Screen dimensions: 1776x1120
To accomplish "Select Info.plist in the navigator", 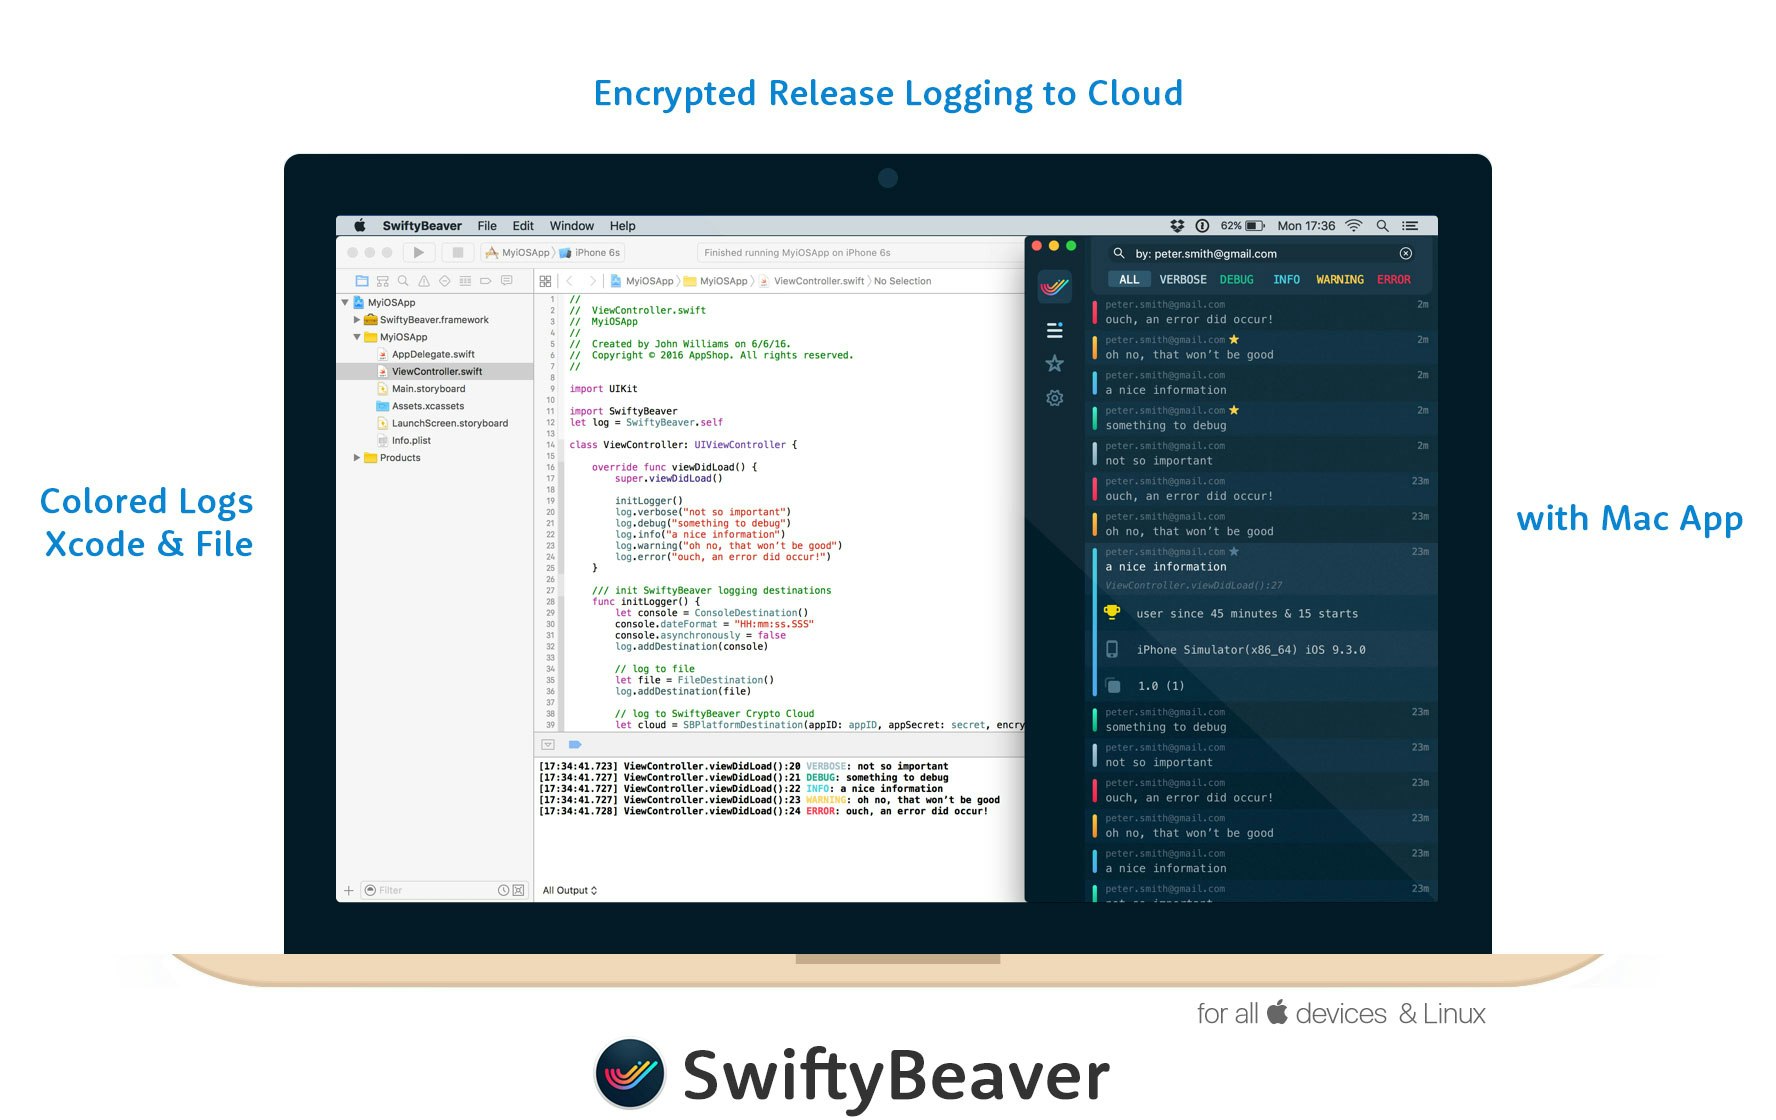I will pos(411,440).
